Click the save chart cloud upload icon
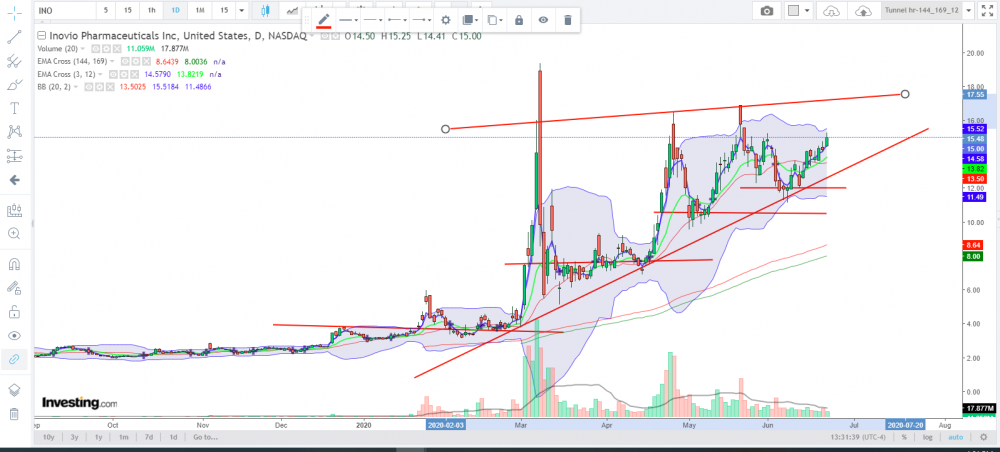The image size is (1000, 452). tap(863, 11)
